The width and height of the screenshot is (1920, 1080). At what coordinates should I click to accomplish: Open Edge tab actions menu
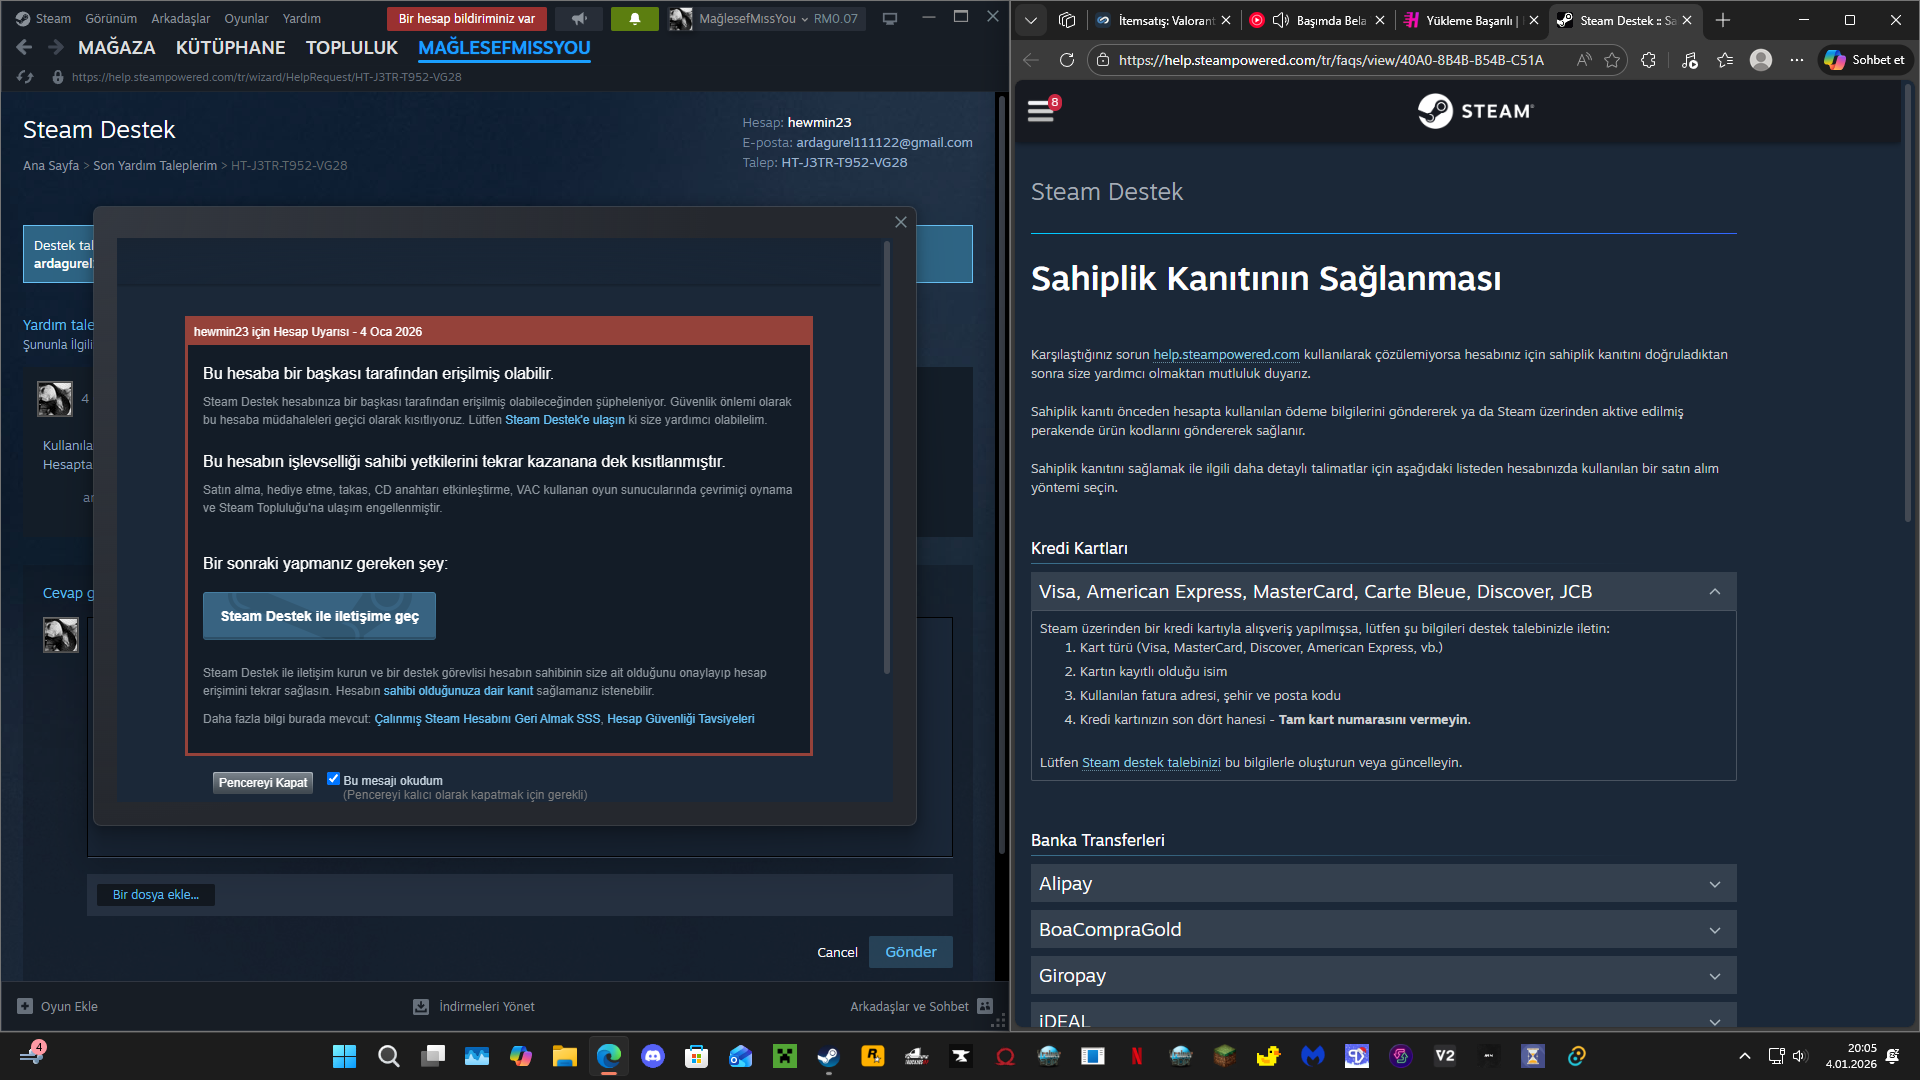click(x=1031, y=20)
